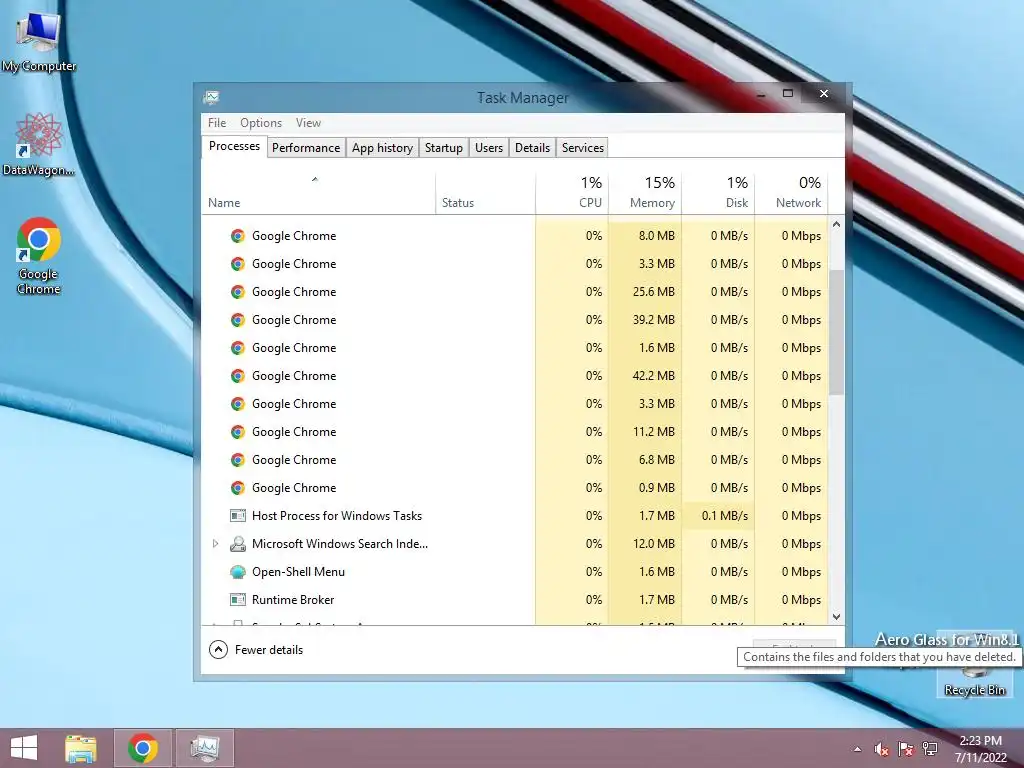
Task: Click the 0.1 MB/s disk value
Action: click(x=724, y=516)
